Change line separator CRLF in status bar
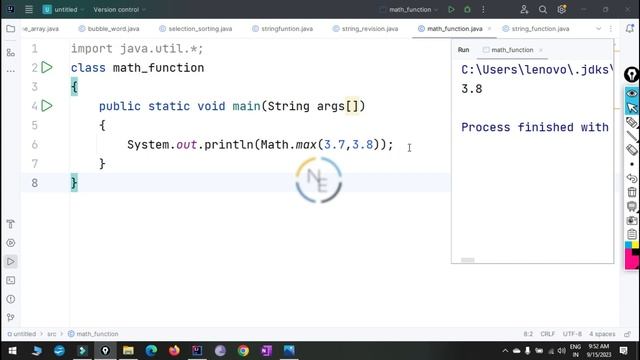The image size is (640, 360). pos(547,334)
